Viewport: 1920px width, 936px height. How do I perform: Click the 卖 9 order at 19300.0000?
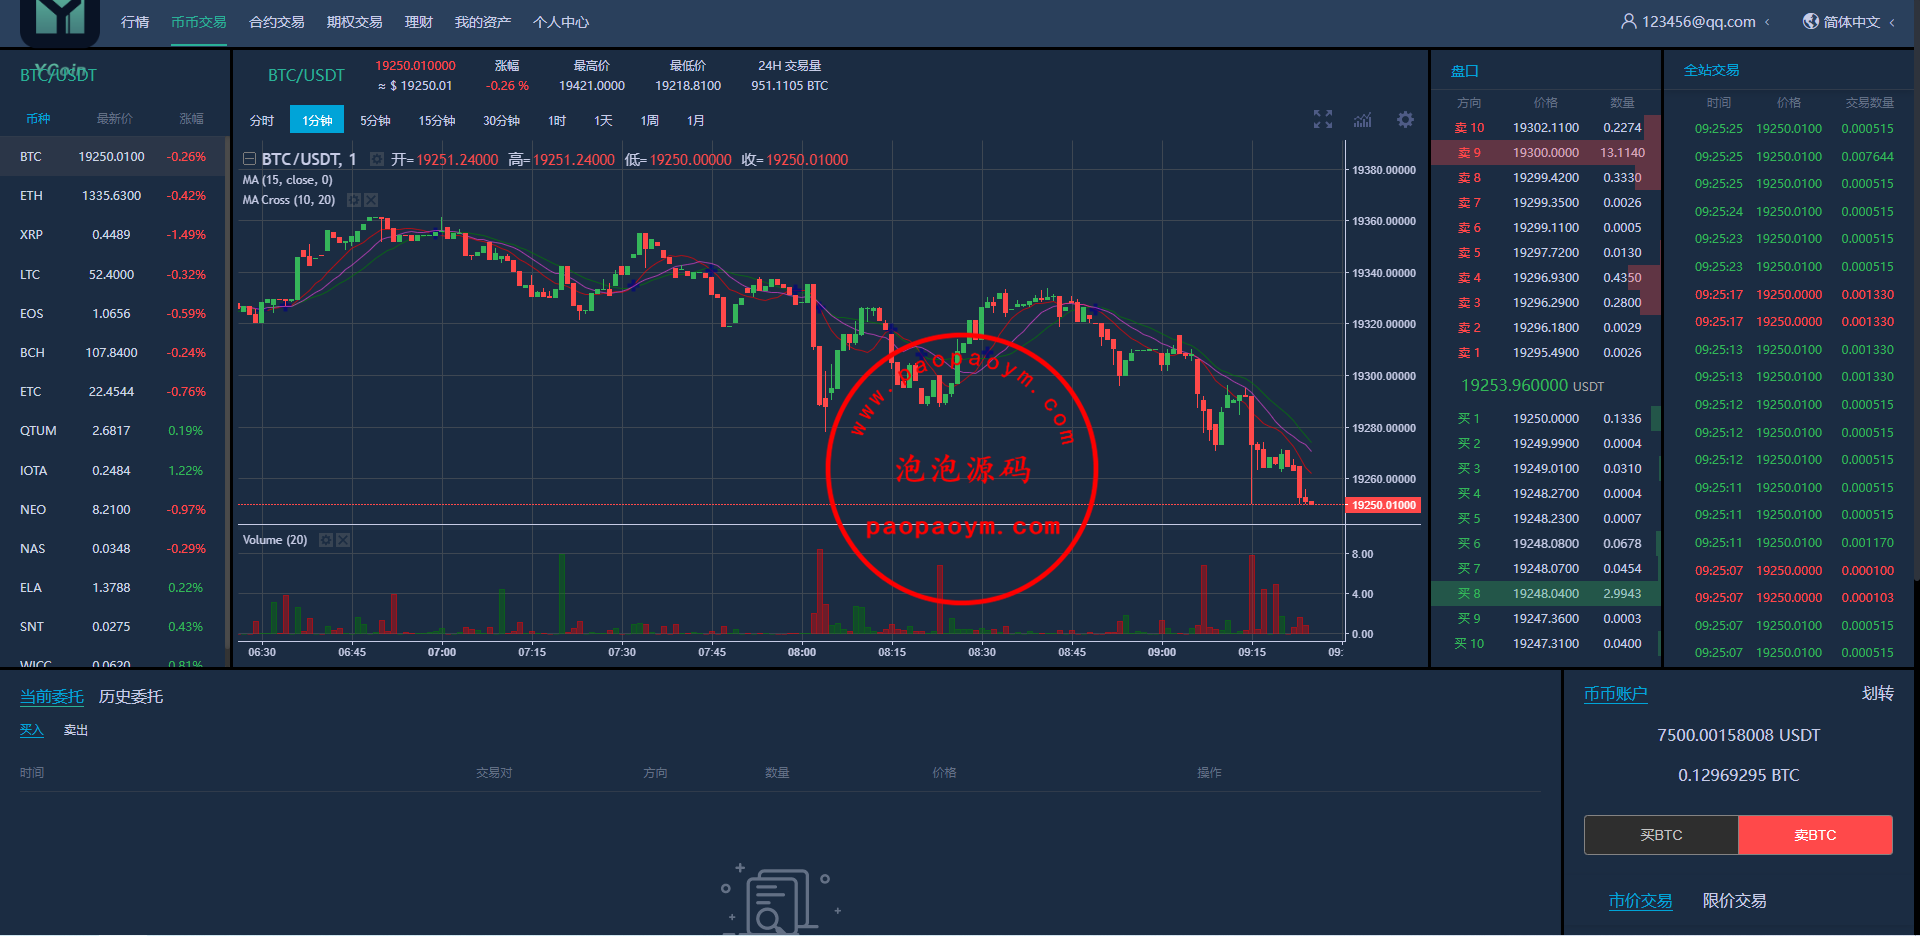tap(1546, 152)
